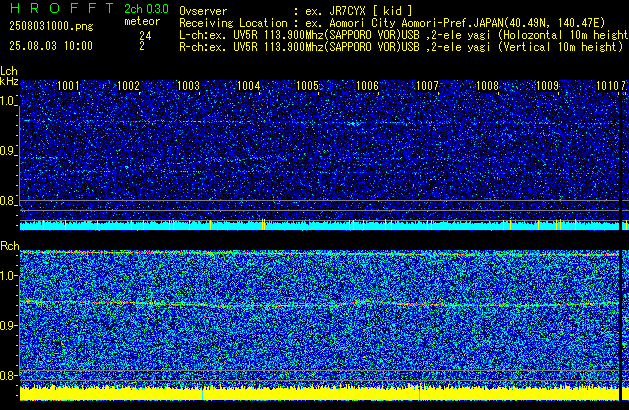Click the Lch 0.8 kHz axis label
This screenshot has height=410, width=629.
[x=8, y=201]
